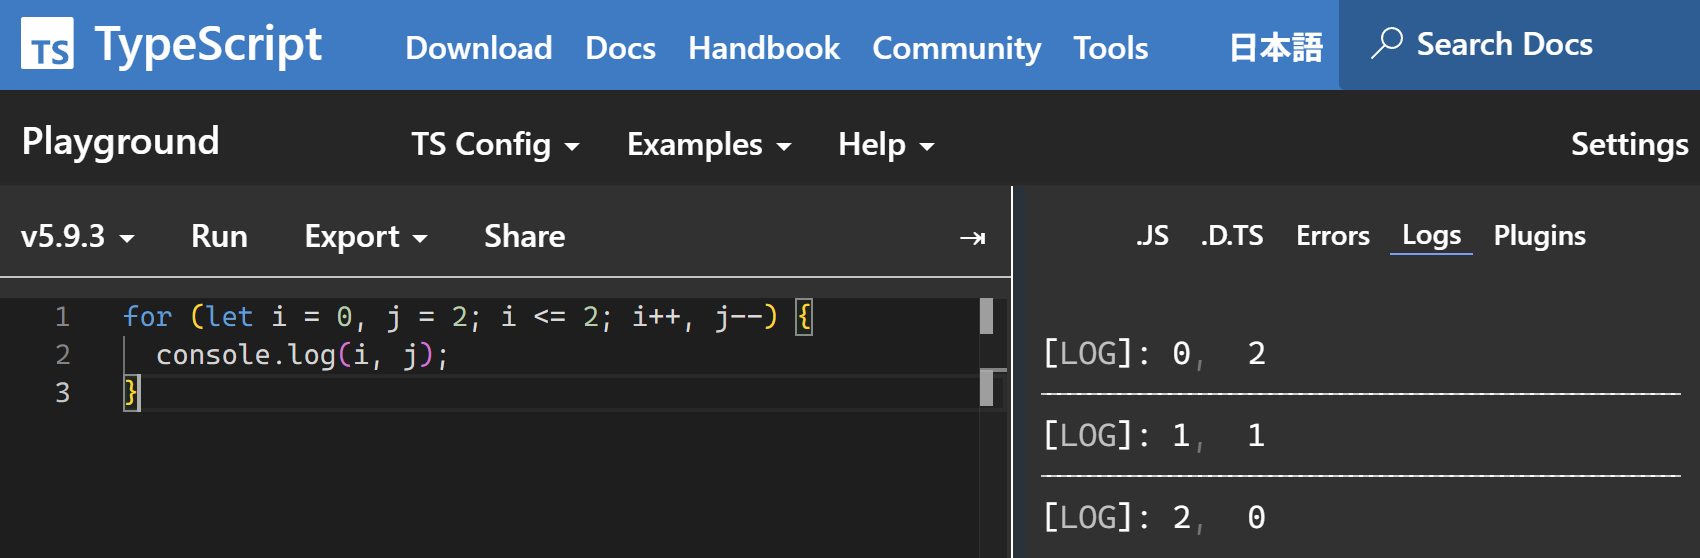The height and width of the screenshot is (558, 1700).
Task: Click line number 2 in editor
Action: point(62,355)
